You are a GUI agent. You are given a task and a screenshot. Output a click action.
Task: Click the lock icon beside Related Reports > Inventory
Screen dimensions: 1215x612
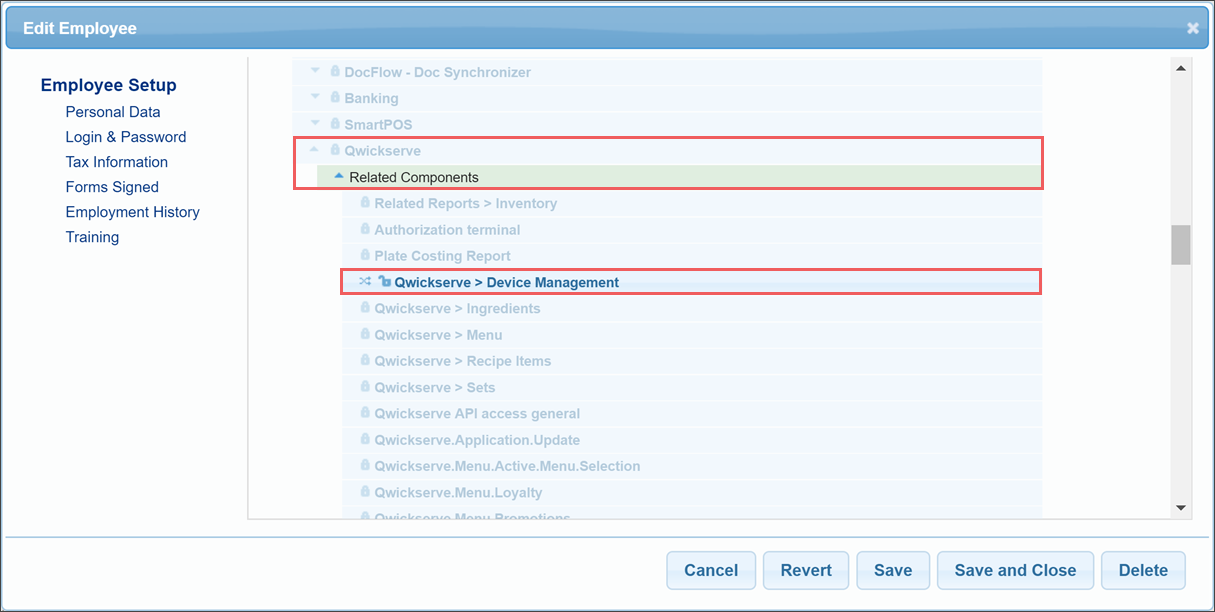365,203
